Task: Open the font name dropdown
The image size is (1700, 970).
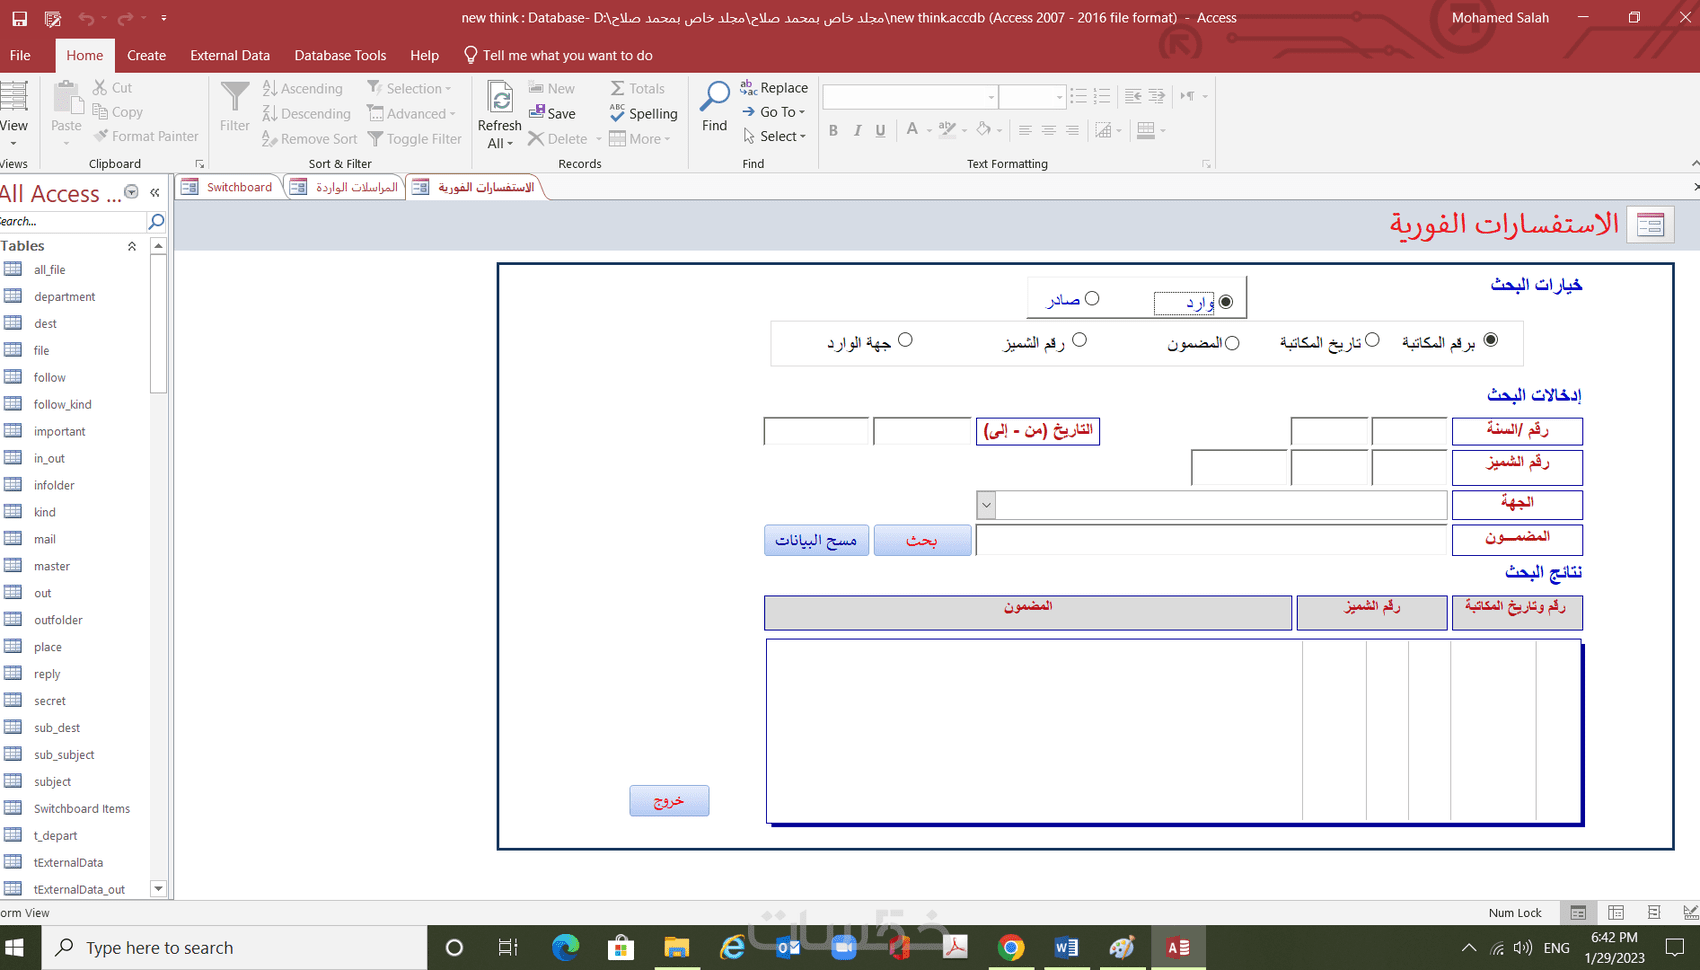Action: [x=991, y=97]
